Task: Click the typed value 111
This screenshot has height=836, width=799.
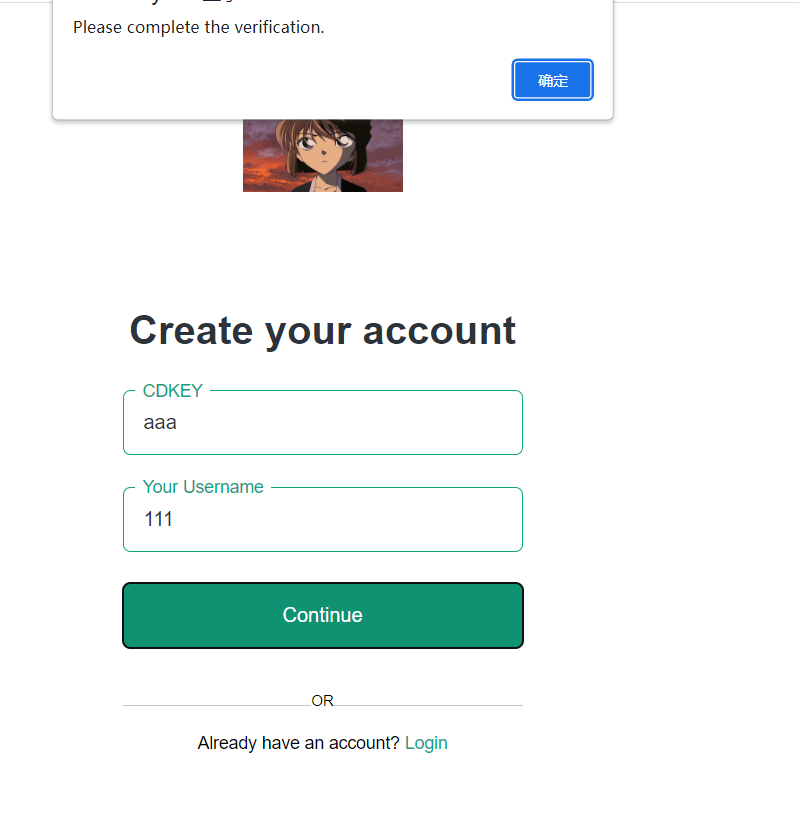Action: 158,519
